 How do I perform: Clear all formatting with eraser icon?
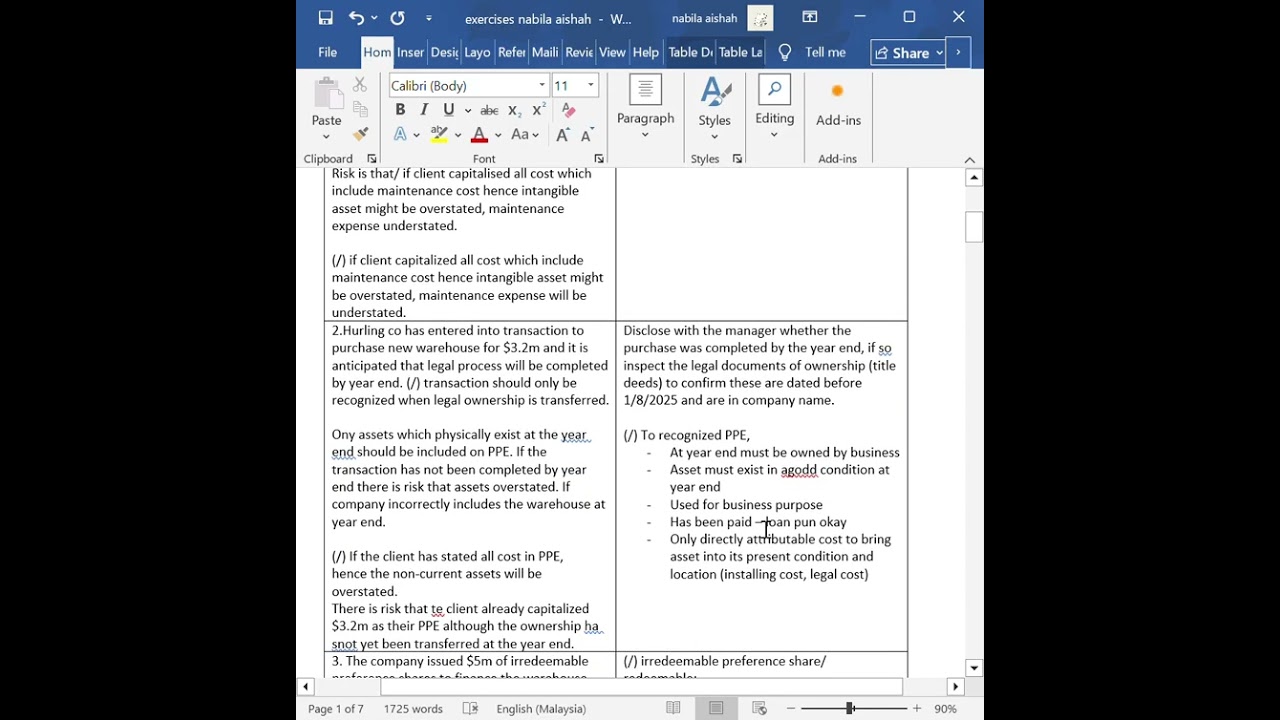coord(568,110)
